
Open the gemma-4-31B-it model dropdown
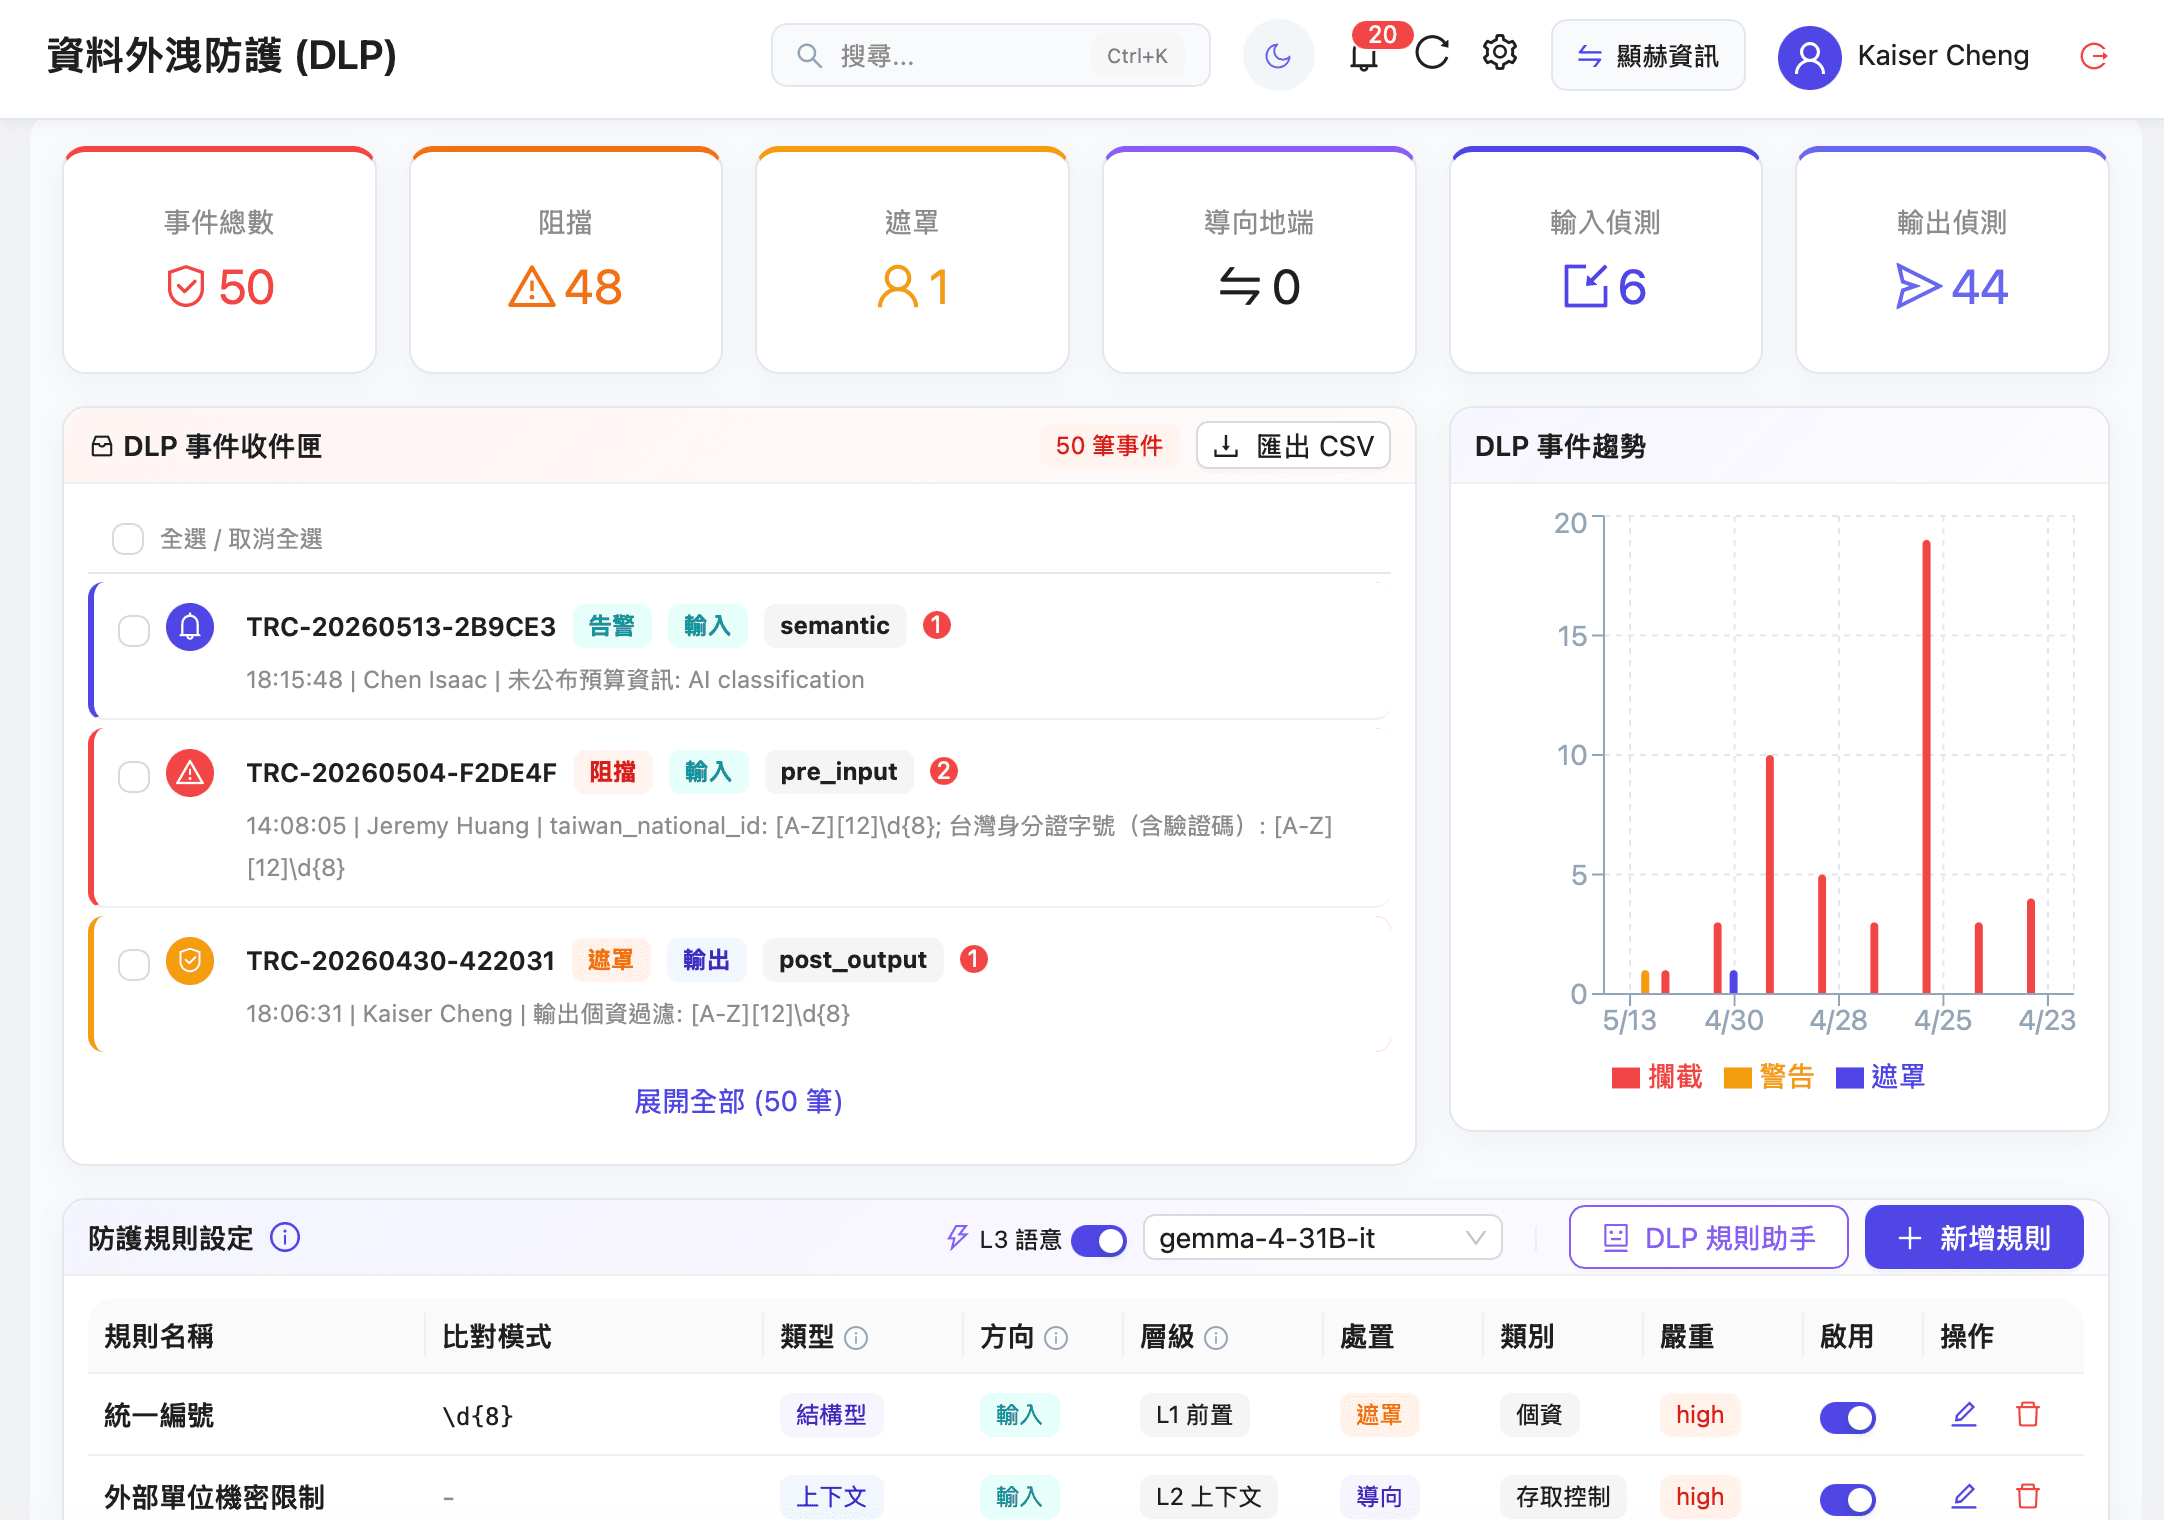1322,1238
